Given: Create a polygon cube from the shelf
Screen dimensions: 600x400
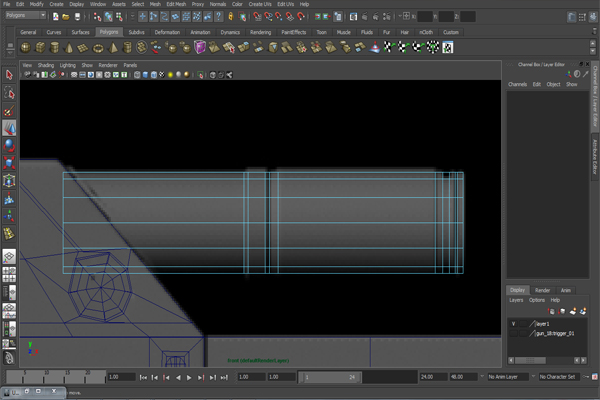Looking at the screenshot, I should [40, 48].
